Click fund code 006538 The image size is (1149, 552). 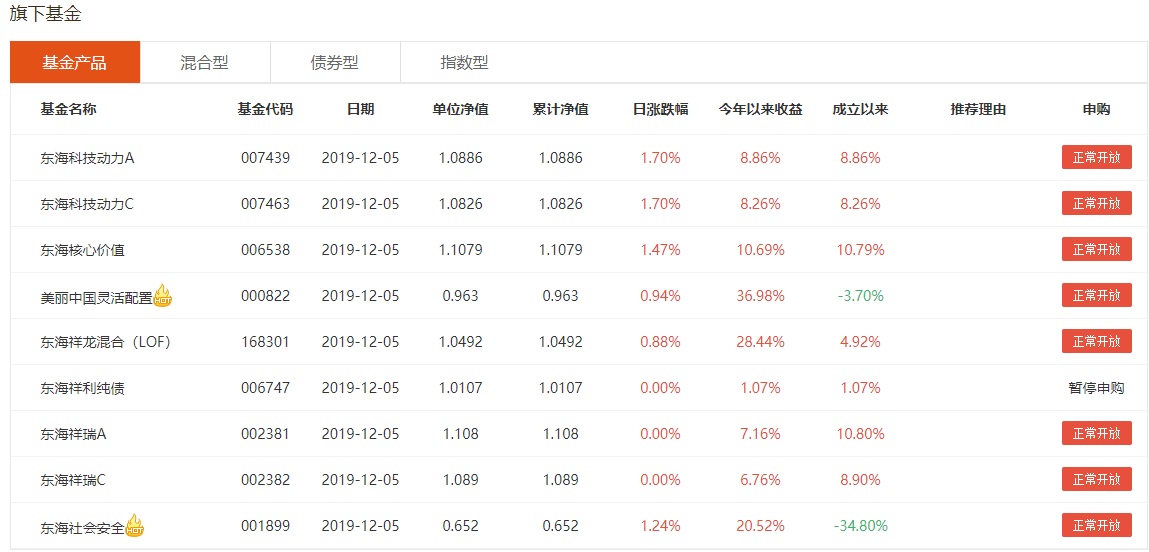(265, 250)
